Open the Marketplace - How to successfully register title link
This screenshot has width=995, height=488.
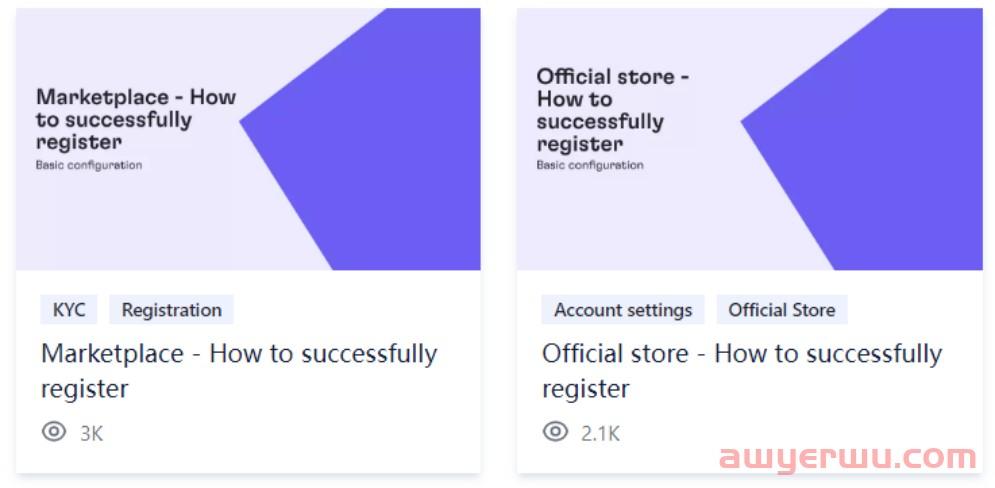[x=239, y=371]
